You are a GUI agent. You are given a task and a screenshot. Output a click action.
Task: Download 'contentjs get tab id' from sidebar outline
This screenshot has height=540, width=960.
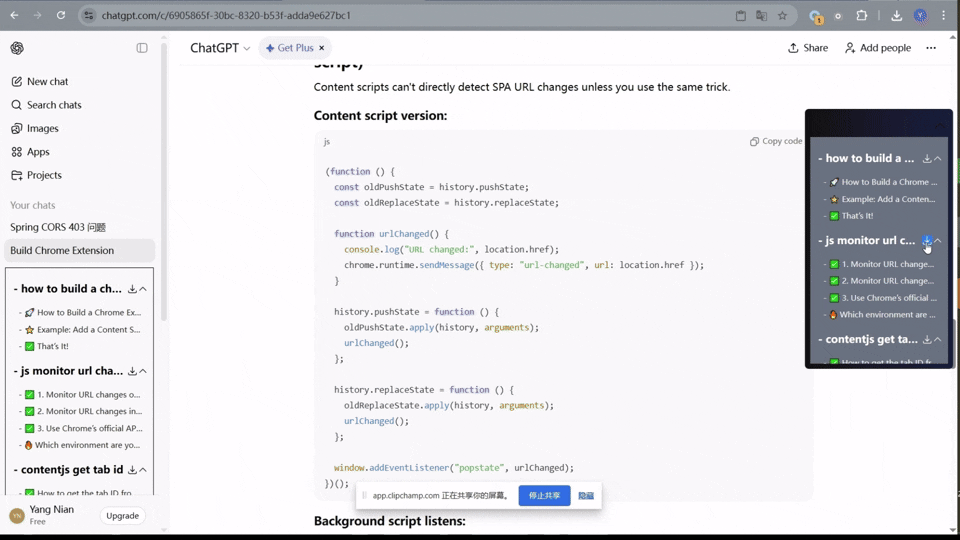tap(132, 470)
